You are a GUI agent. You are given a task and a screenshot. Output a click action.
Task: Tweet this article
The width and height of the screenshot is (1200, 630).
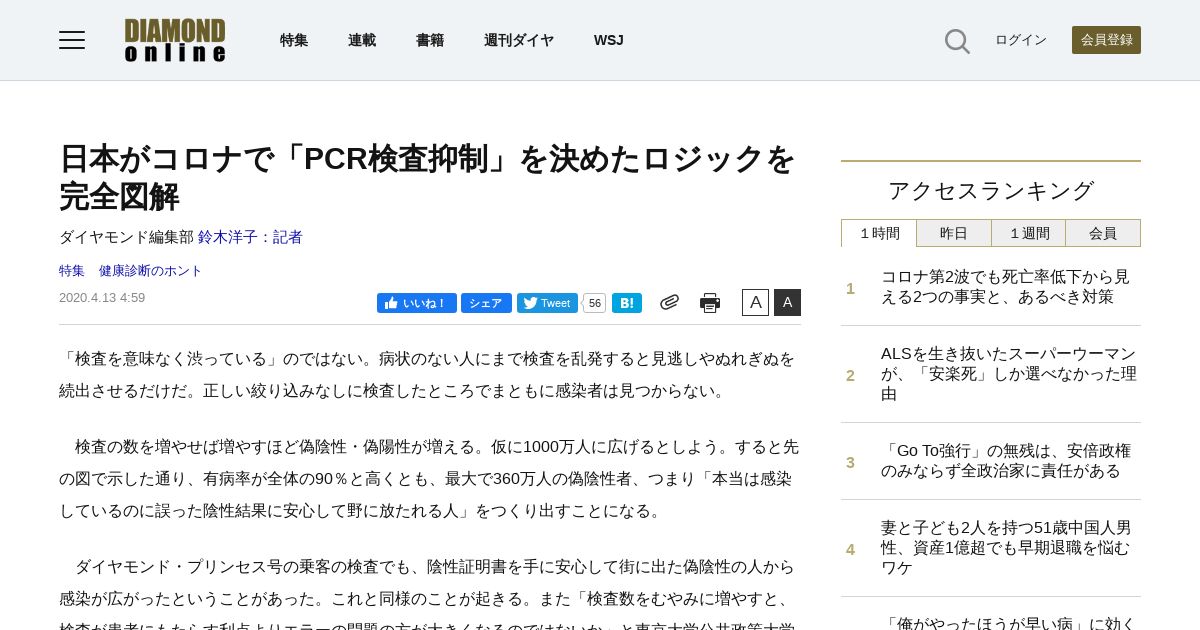(547, 303)
